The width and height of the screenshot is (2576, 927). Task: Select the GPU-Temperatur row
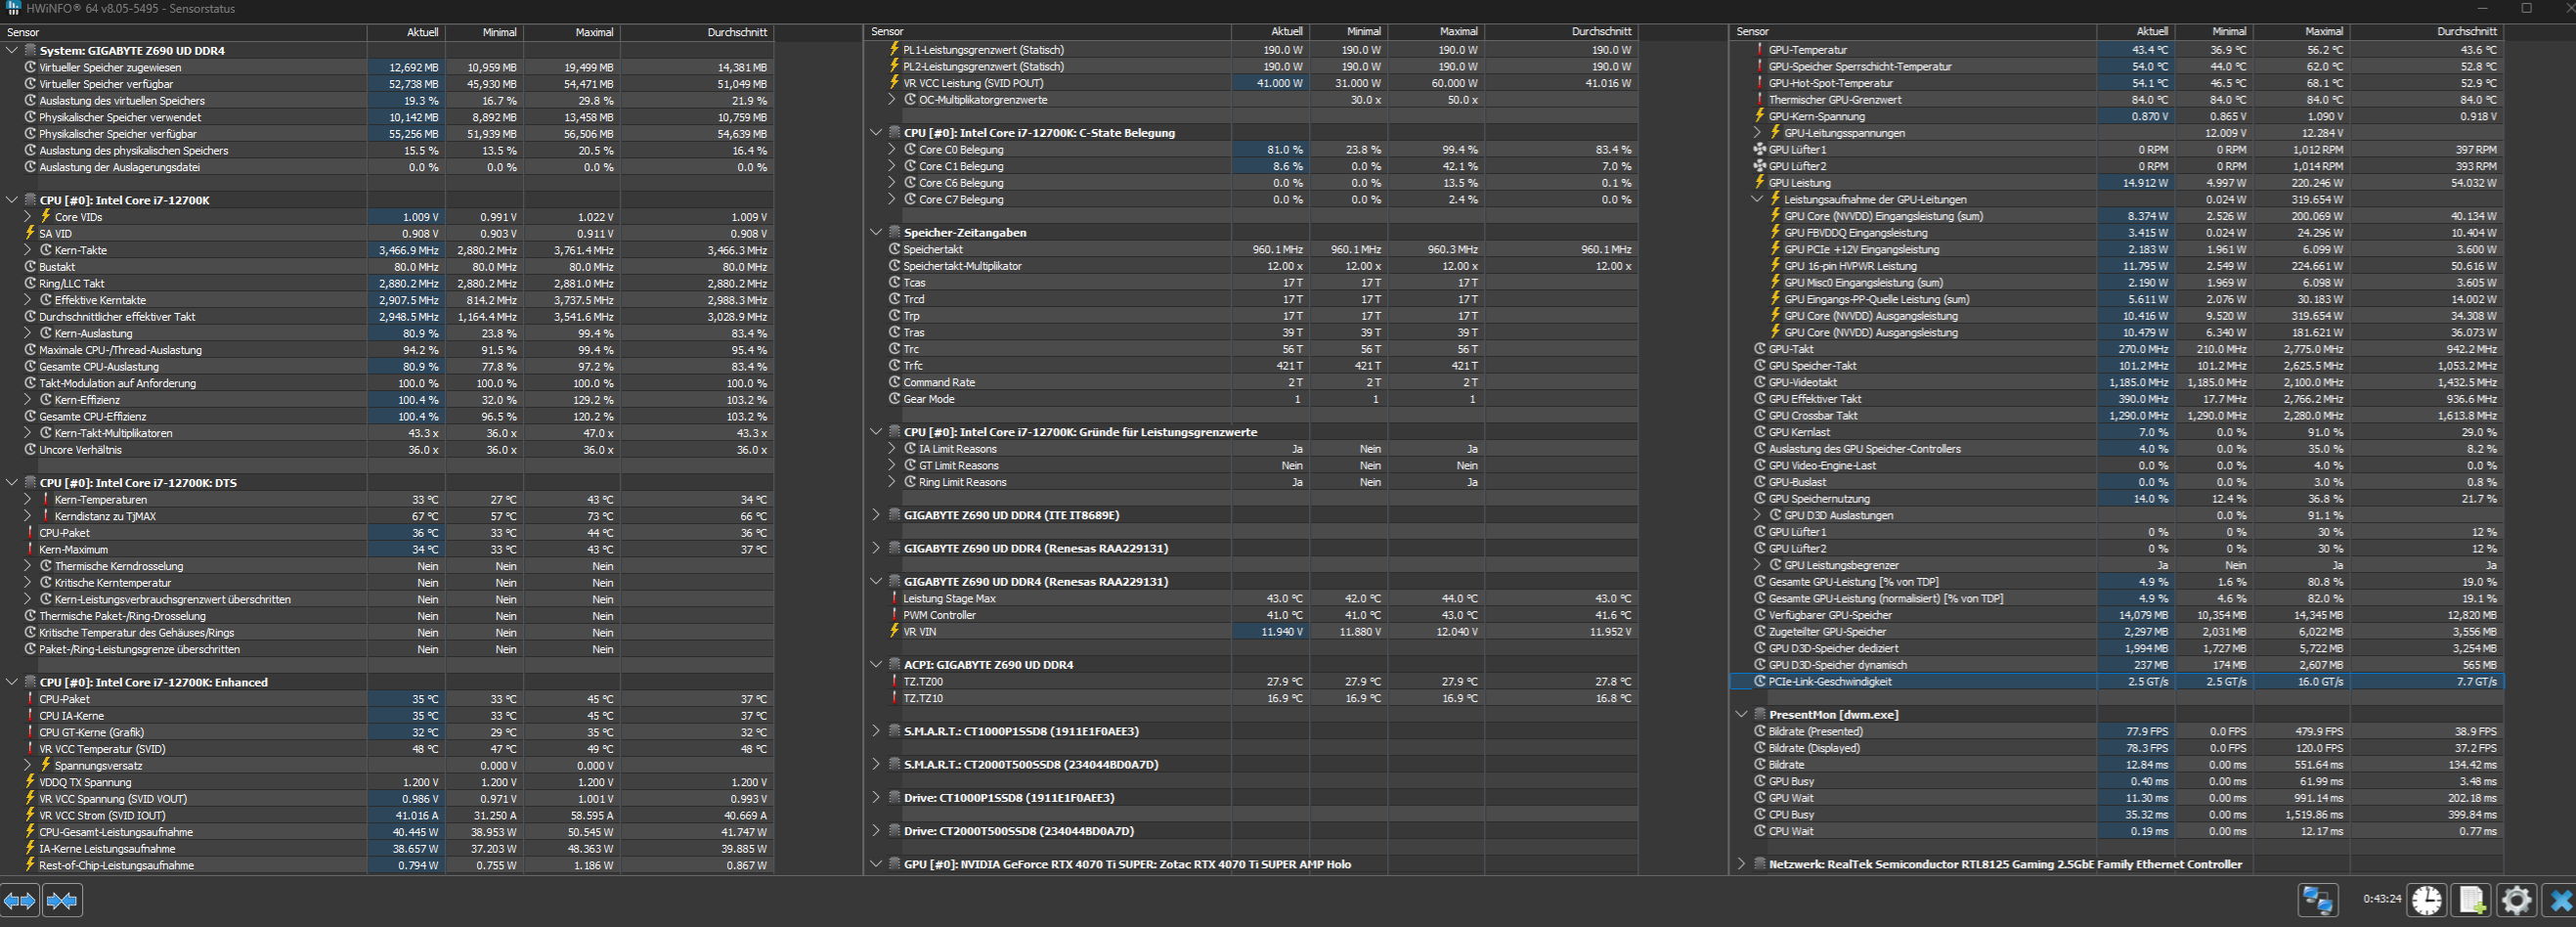point(2116,50)
